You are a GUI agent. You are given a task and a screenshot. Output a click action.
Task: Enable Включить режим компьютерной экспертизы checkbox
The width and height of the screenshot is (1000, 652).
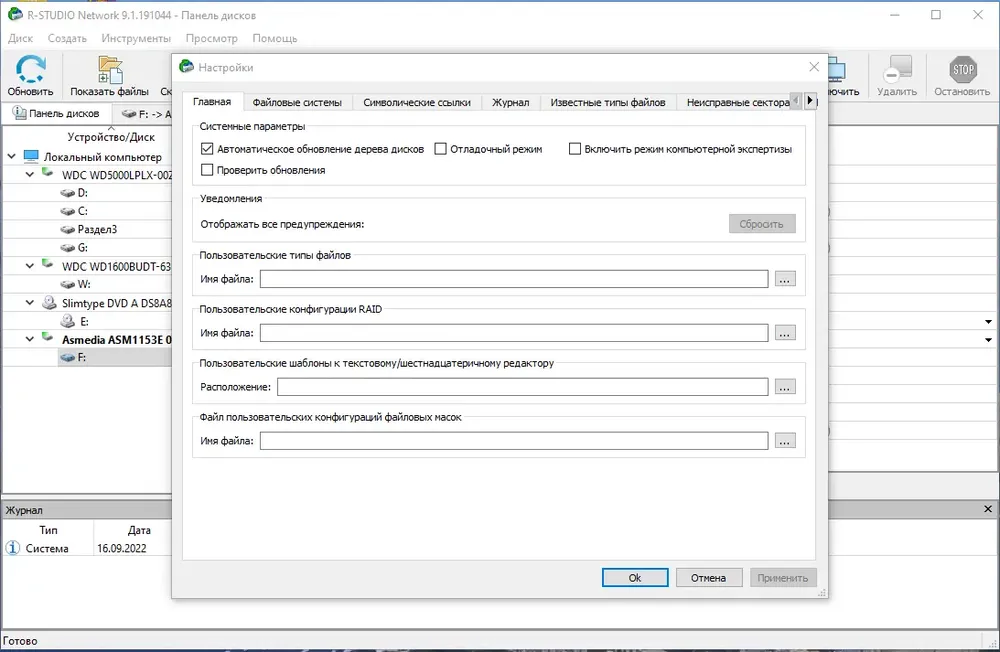[575, 149]
